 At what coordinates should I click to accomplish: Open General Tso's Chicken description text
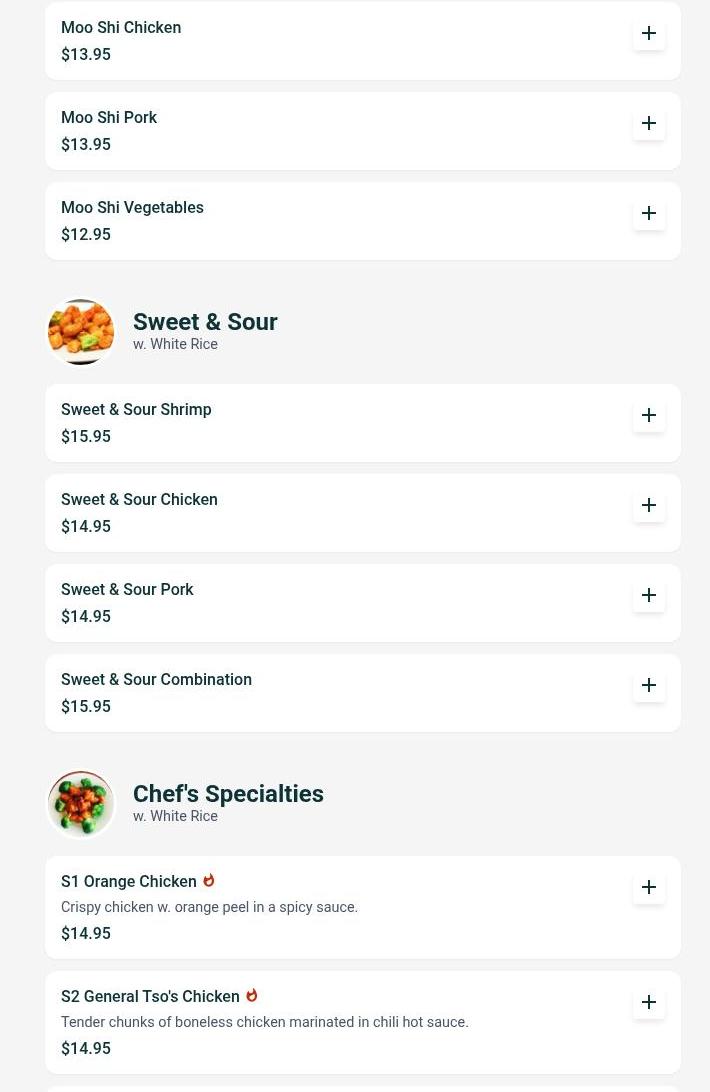265,1022
